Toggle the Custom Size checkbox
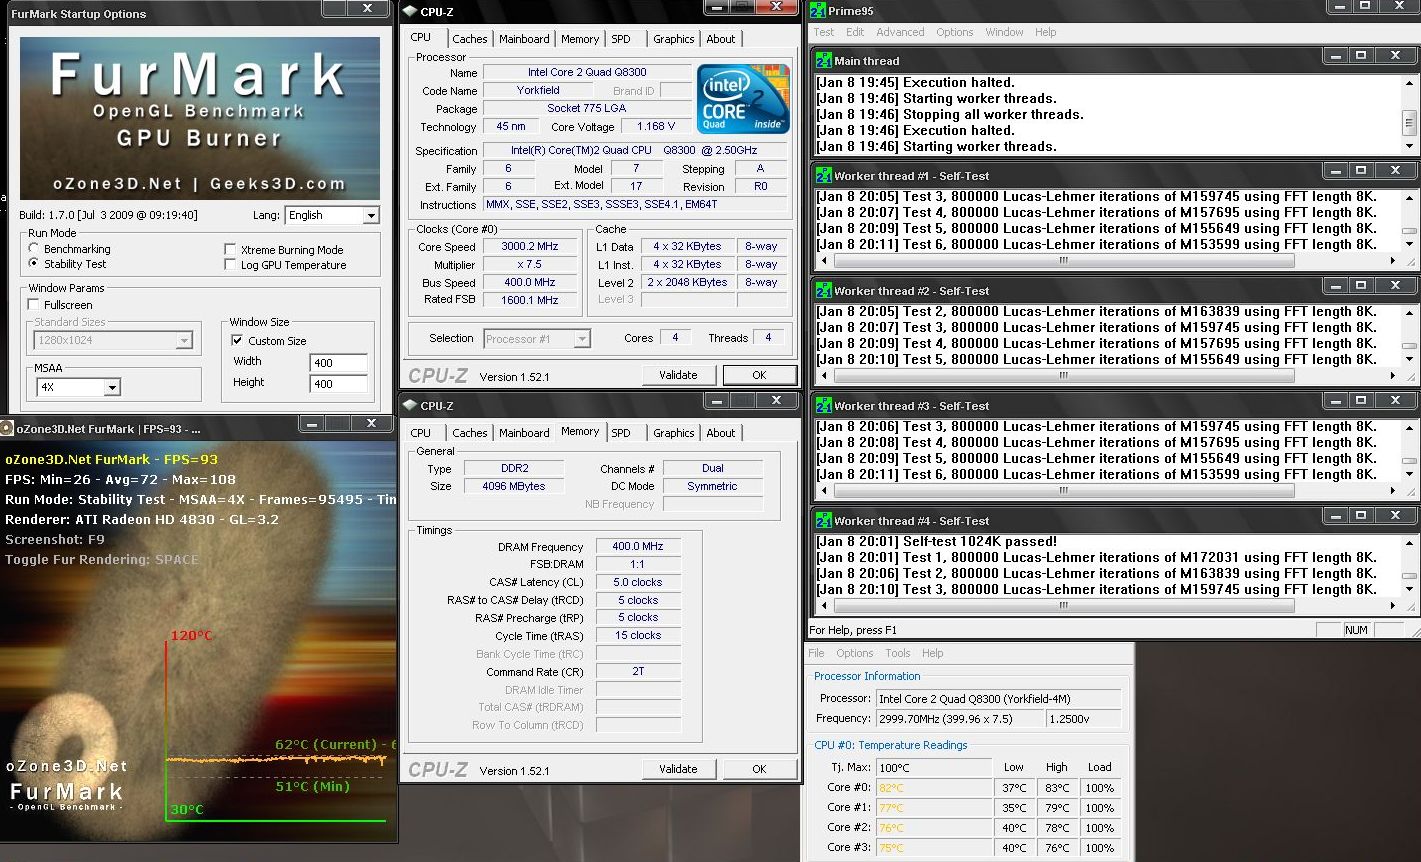Screen dimensions: 1421x862 (x=237, y=341)
